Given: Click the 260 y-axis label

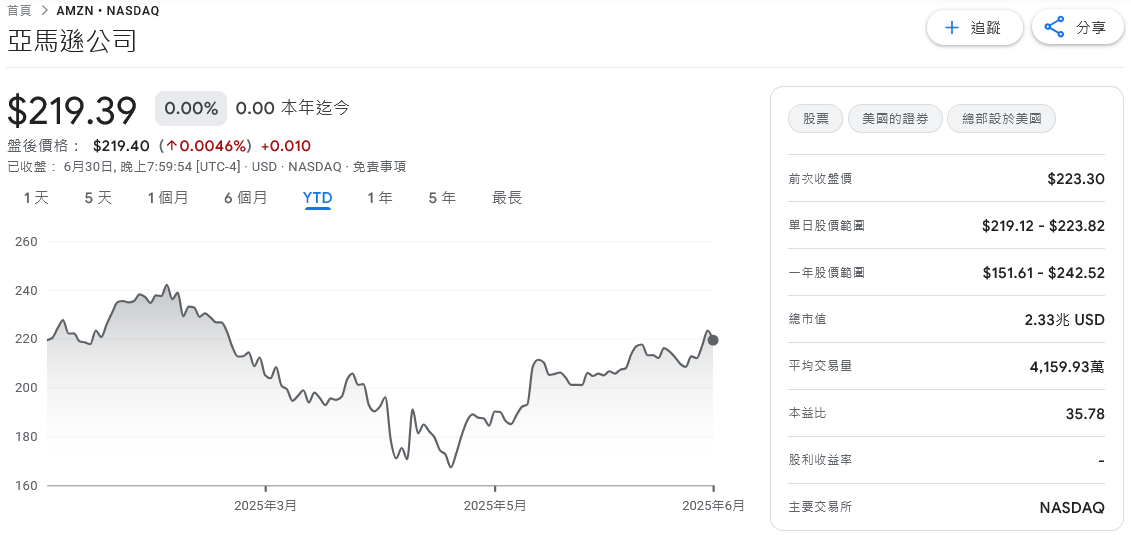Looking at the screenshot, I should tap(26, 242).
